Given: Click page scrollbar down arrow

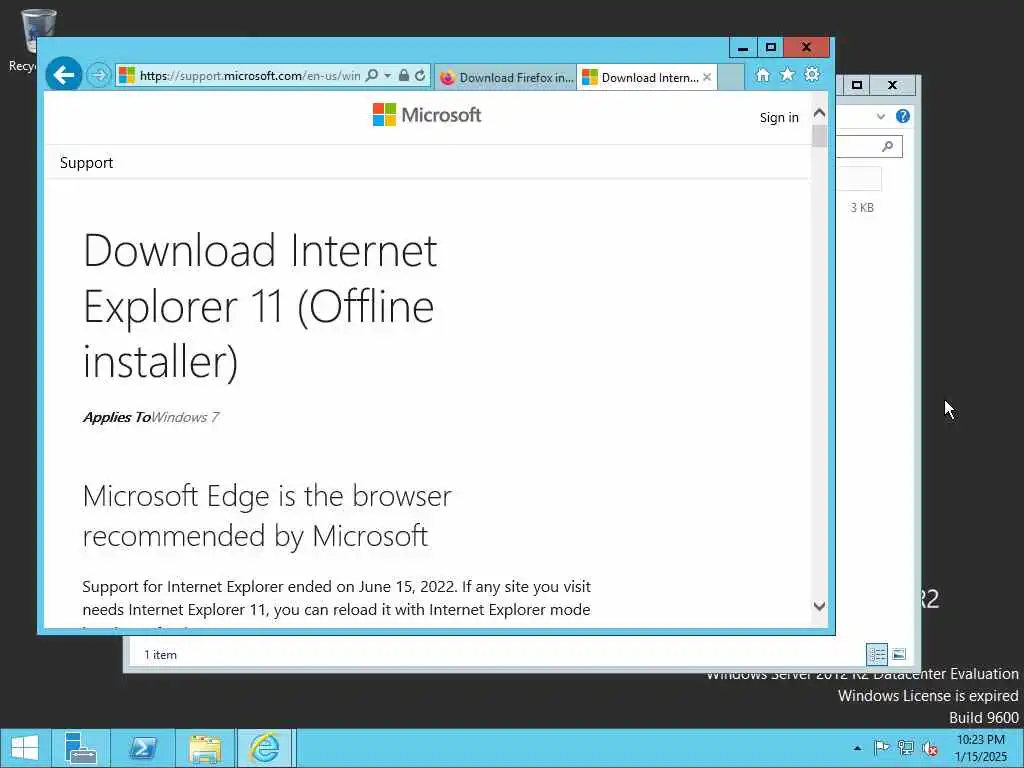Looking at the screenshot, I should pyautogui.click(x=819, y=606).
